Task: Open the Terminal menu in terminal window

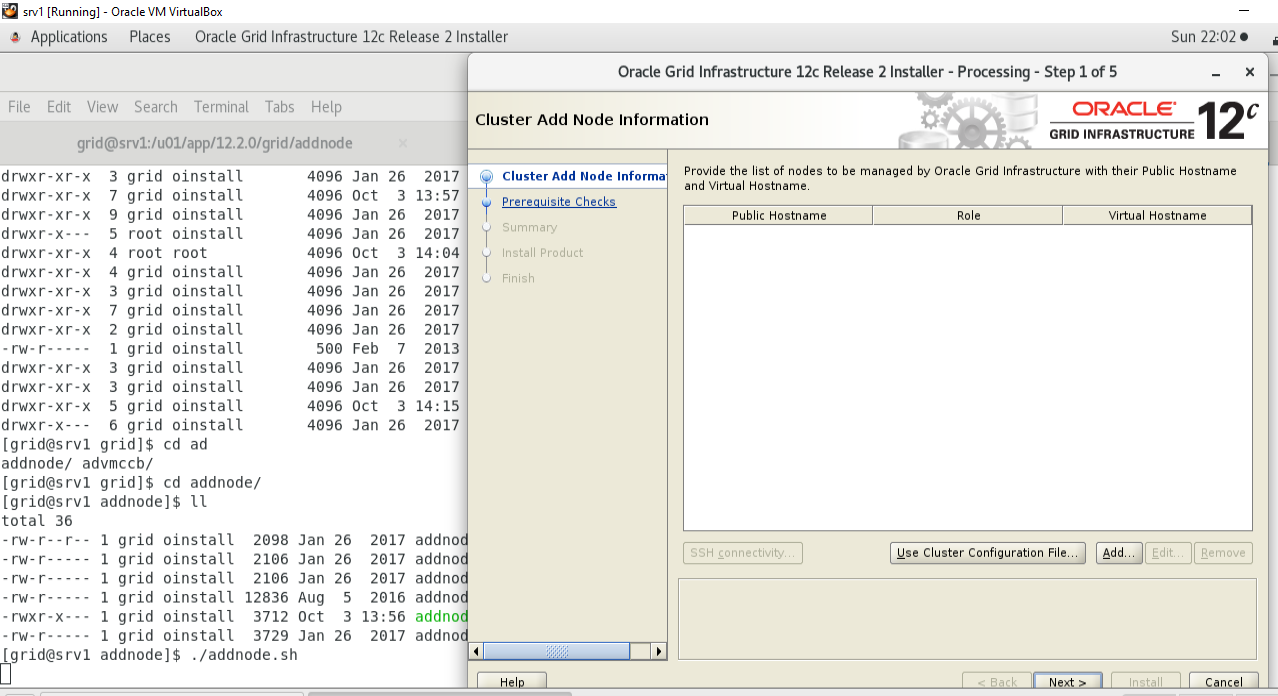Action: (x=221, y=107)
